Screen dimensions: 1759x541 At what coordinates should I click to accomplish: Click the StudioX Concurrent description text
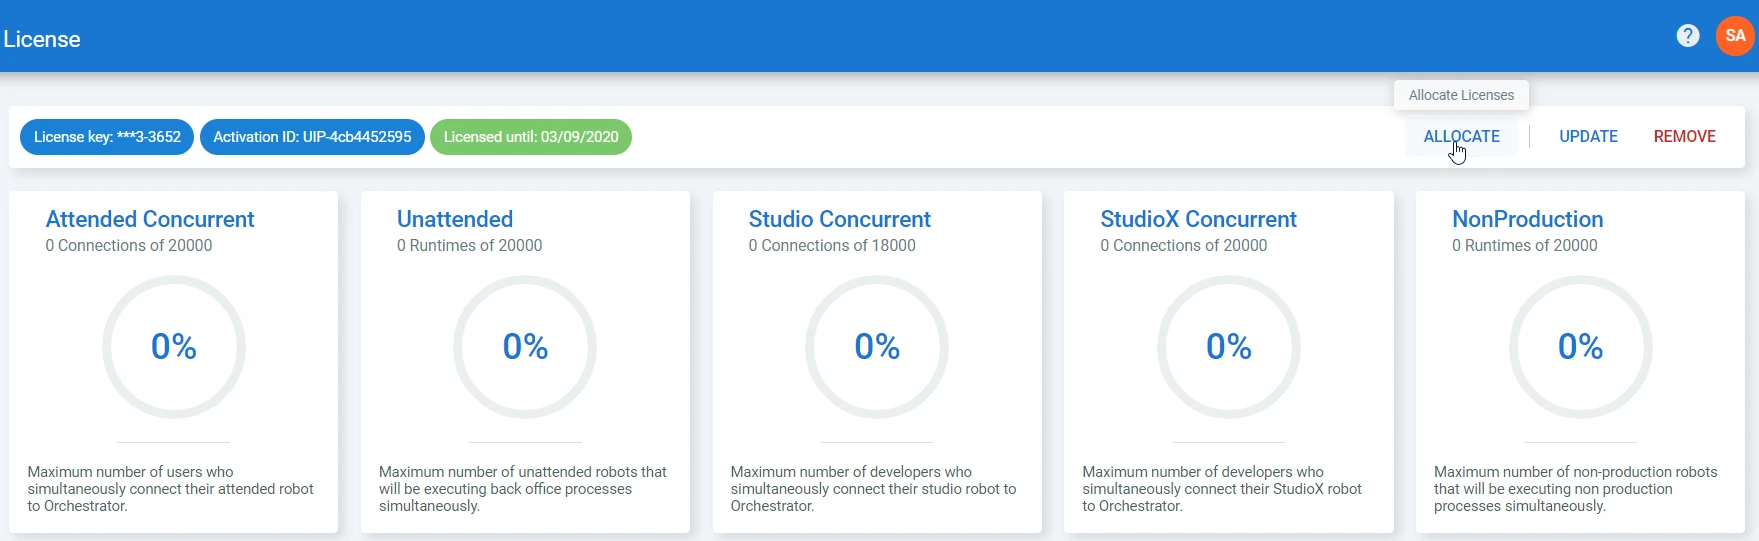(1222, 489)
